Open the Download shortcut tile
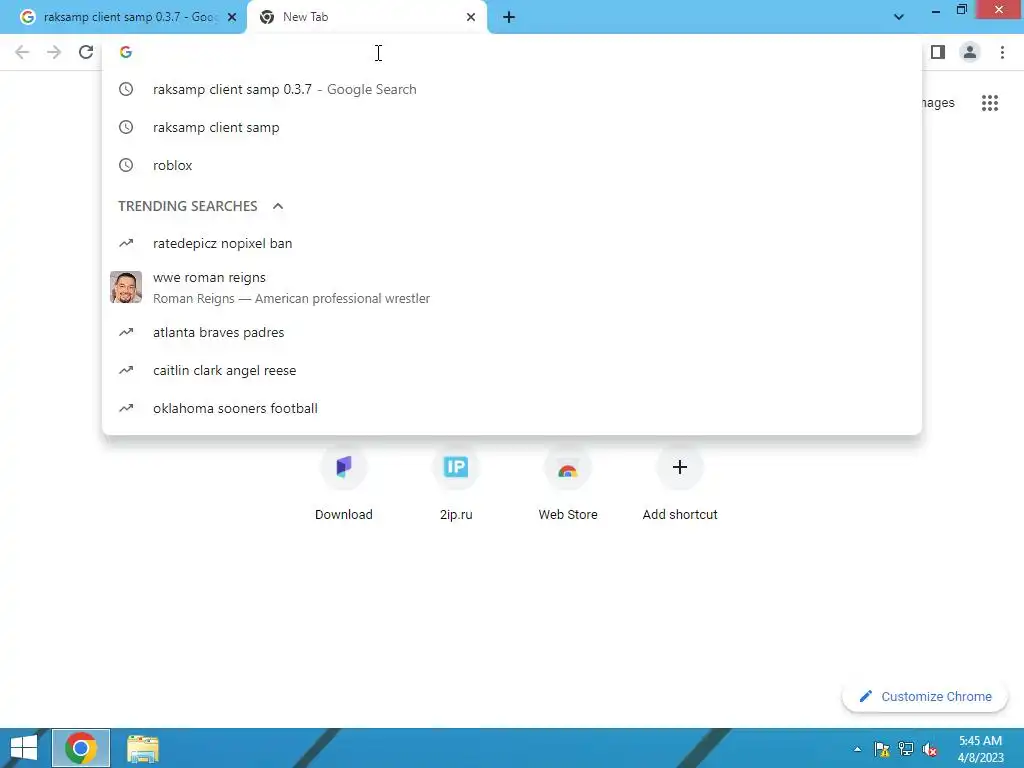Image resolution: width=1024 pixels, height=768 pixels. pyautogui.click(x=344, y=483)
